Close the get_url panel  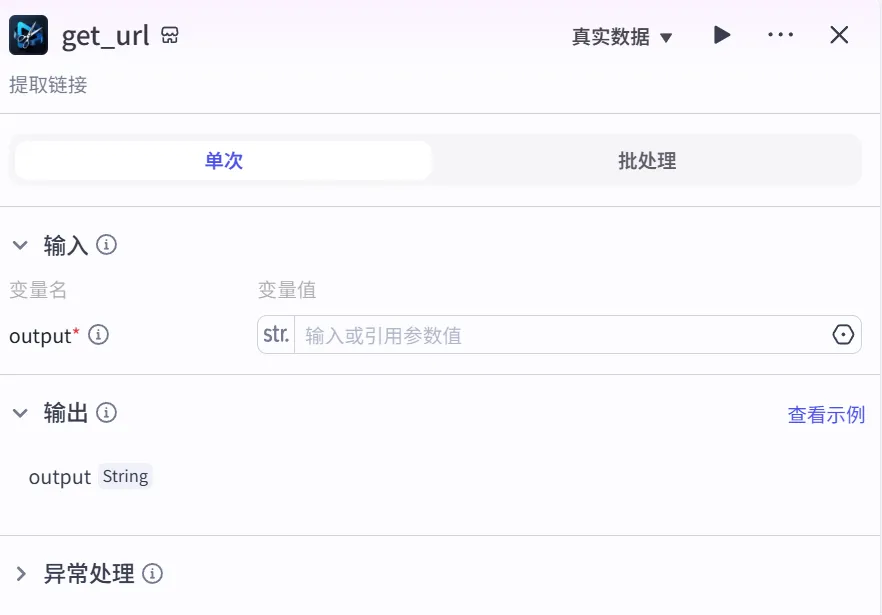(839, 35)
